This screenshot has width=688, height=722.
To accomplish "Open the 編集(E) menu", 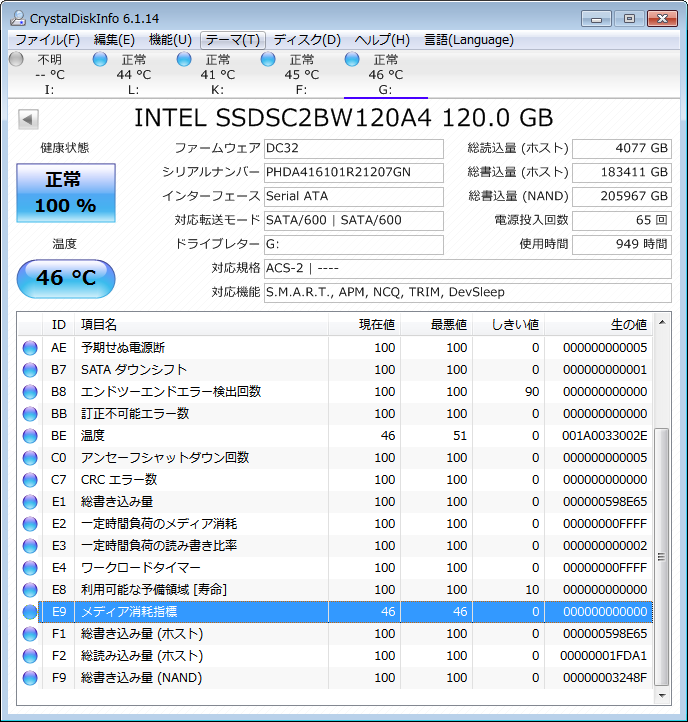I will coord(114,40).
